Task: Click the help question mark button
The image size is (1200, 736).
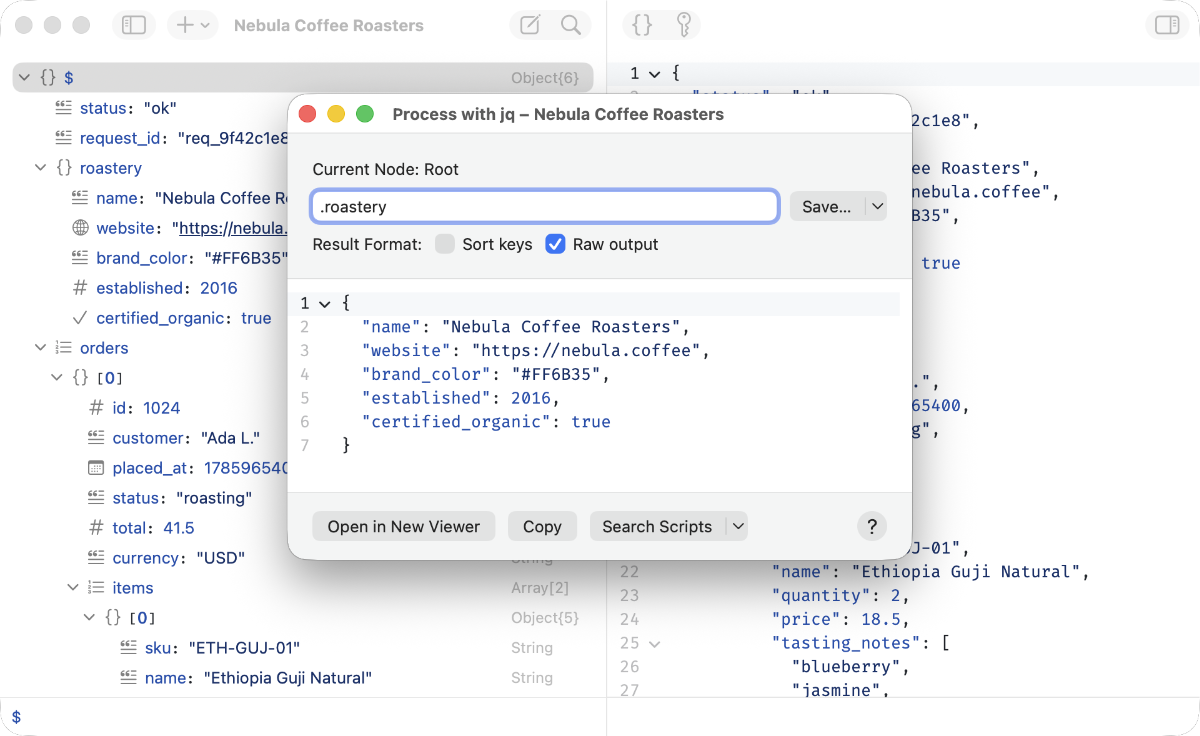Action: click(x=871, y=526)
